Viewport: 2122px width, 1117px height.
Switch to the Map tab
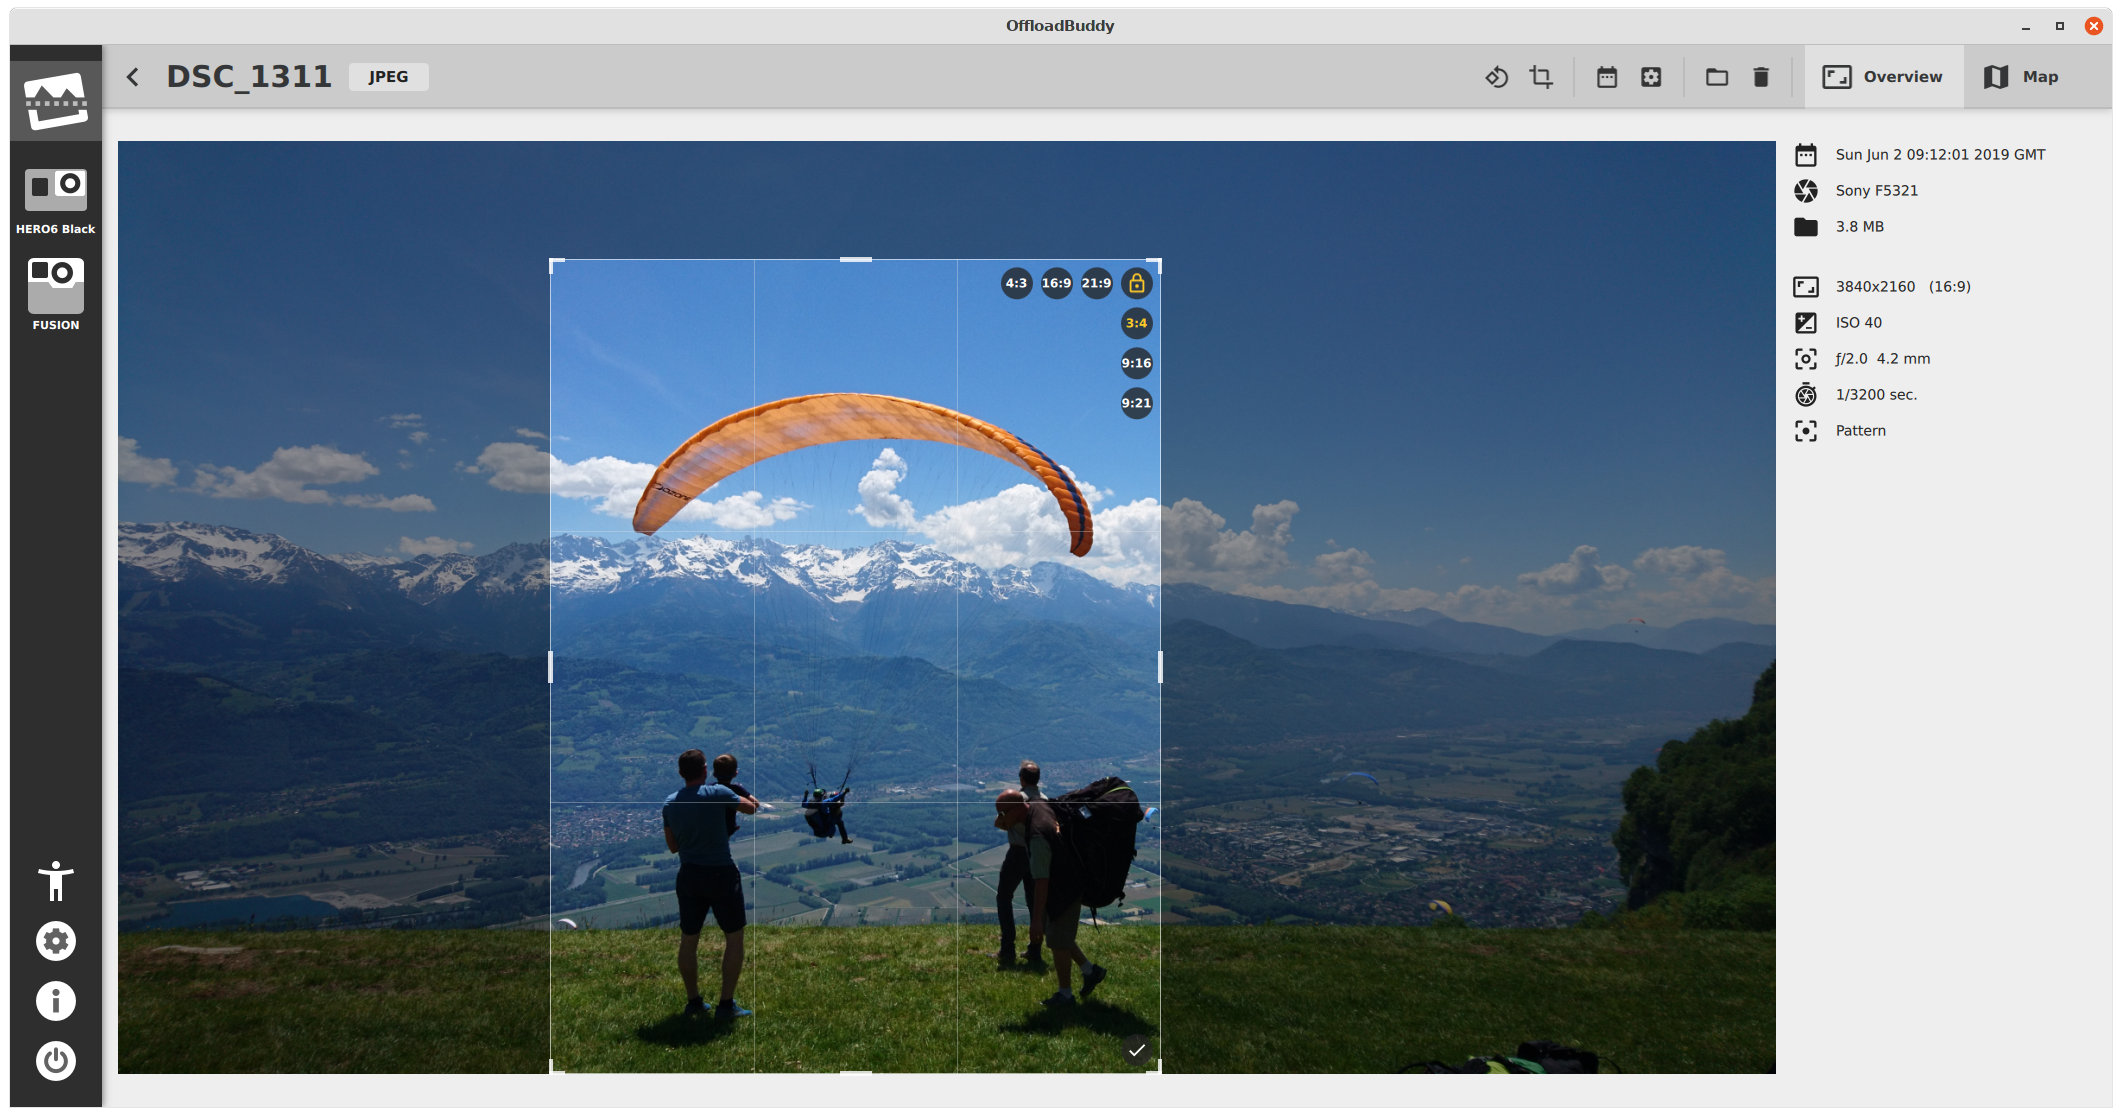coord(2021,77)
